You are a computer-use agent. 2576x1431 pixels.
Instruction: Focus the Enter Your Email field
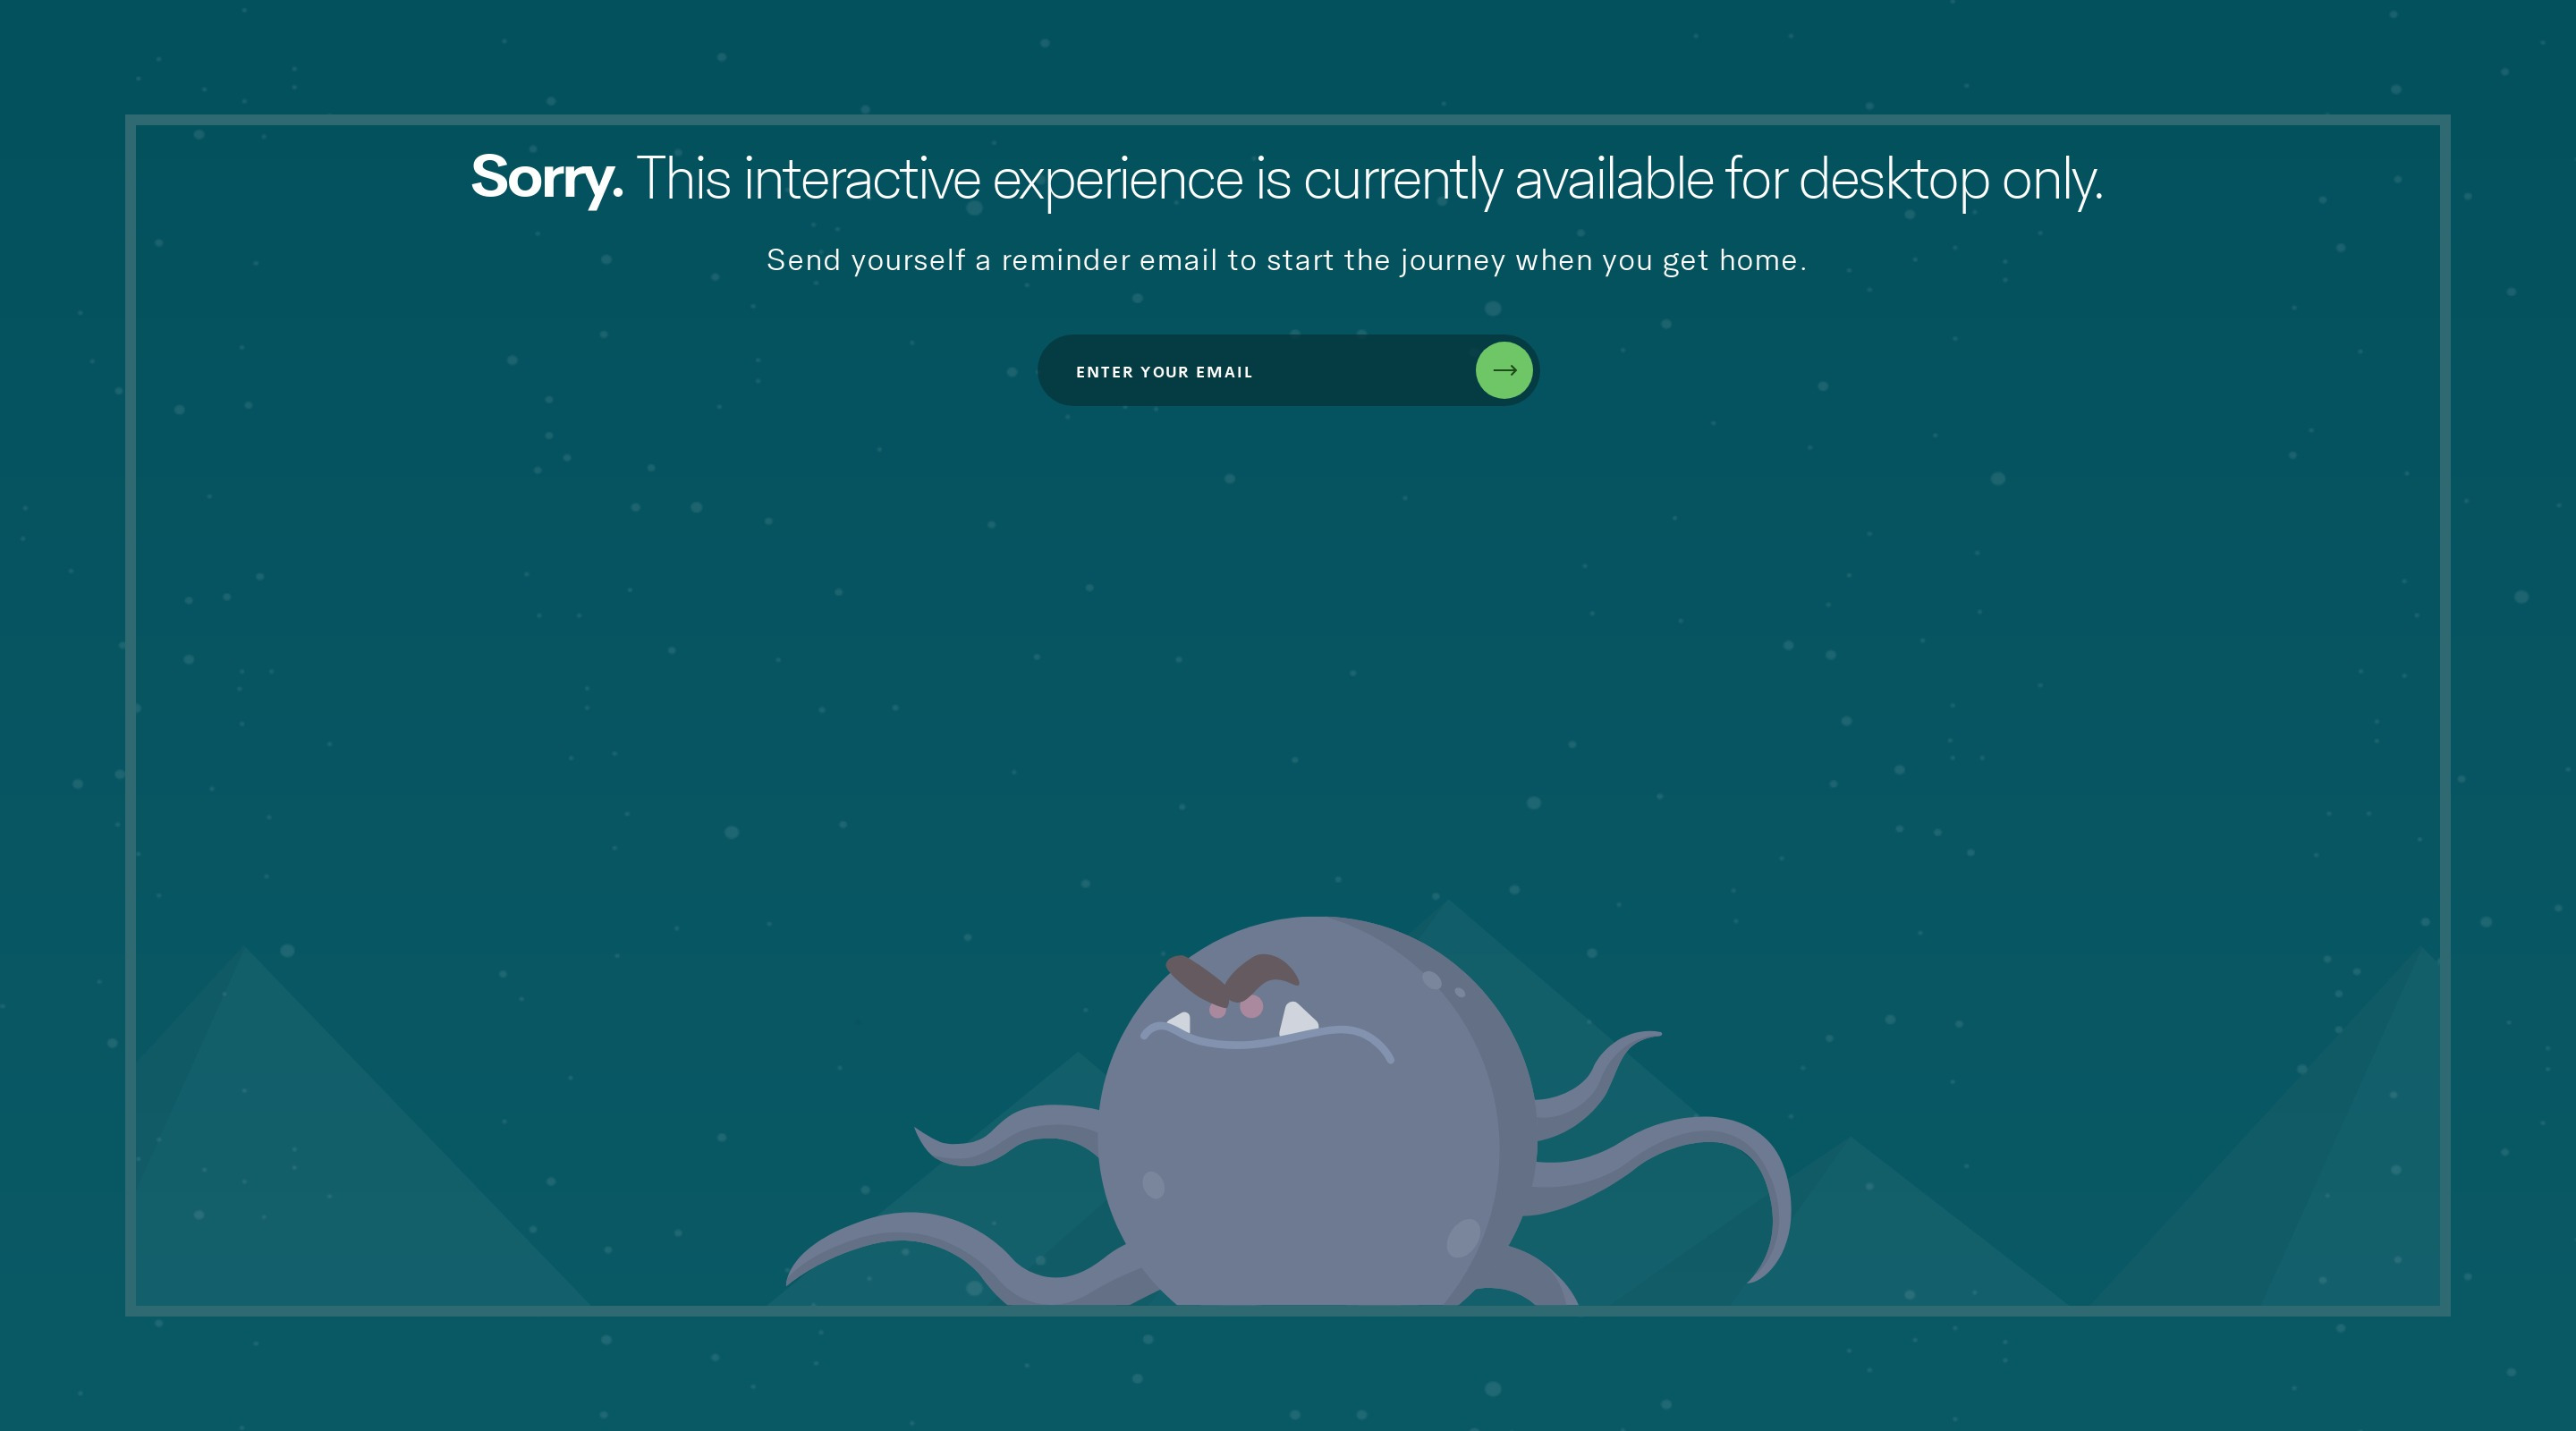click(1250, 371)
